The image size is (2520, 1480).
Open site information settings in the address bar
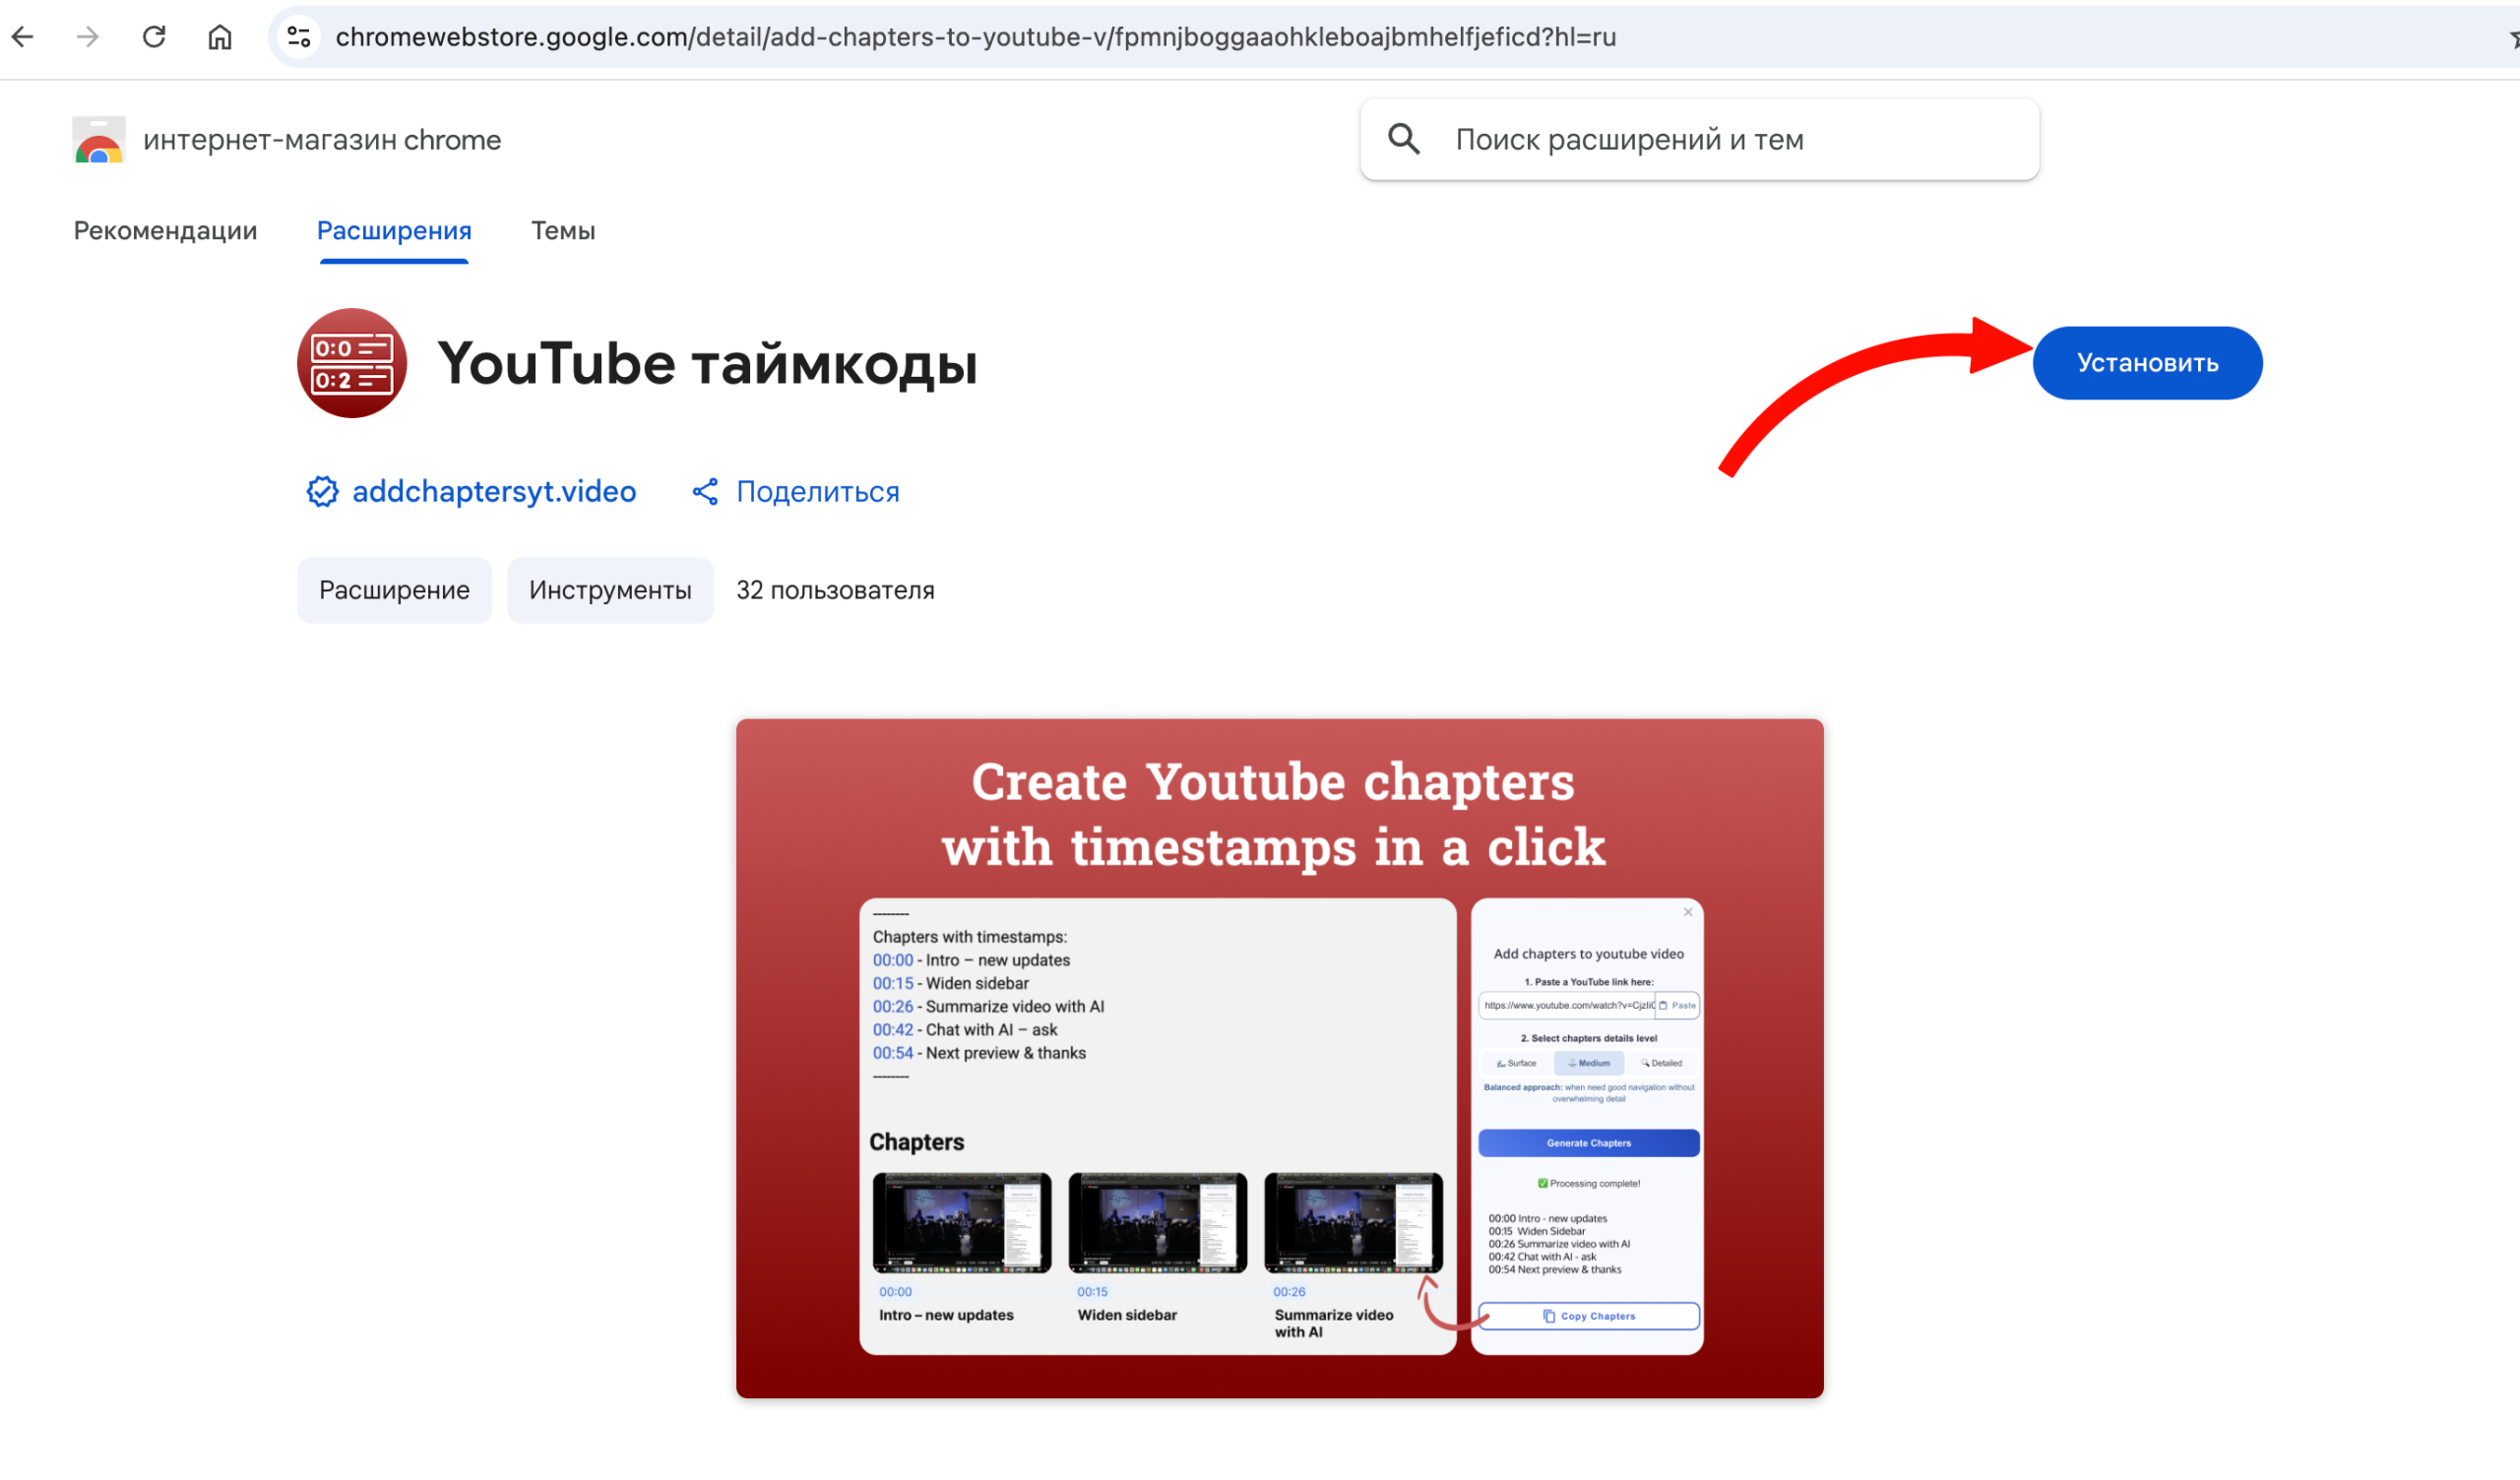pos(297,37)
